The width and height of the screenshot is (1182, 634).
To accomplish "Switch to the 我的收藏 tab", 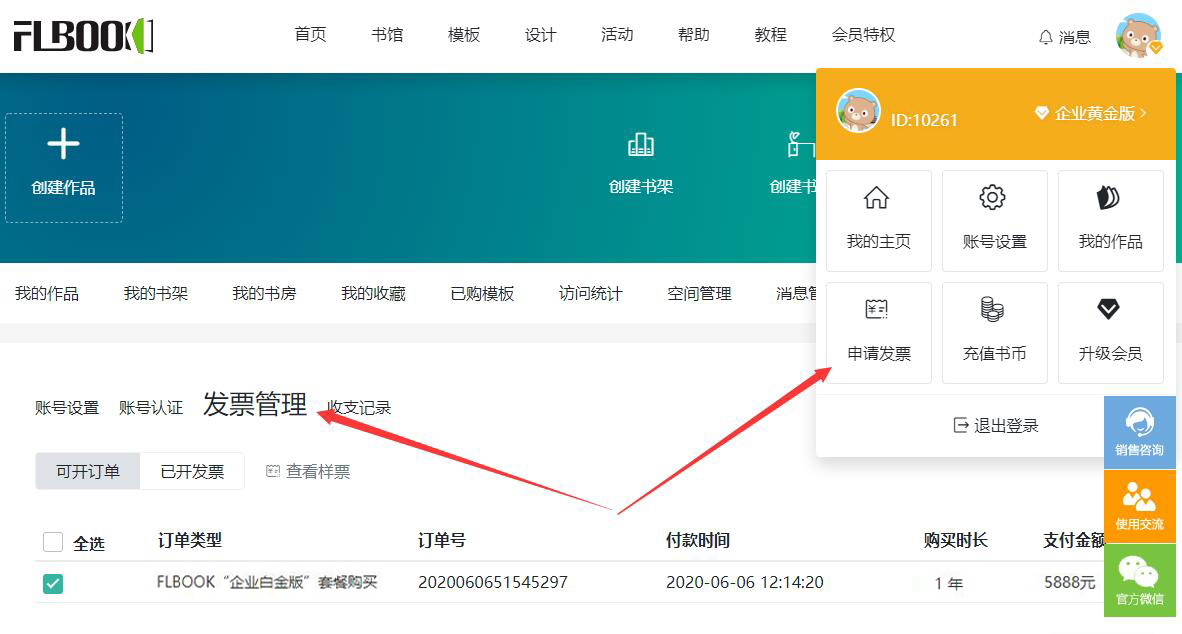I will (x=373, y=293).
